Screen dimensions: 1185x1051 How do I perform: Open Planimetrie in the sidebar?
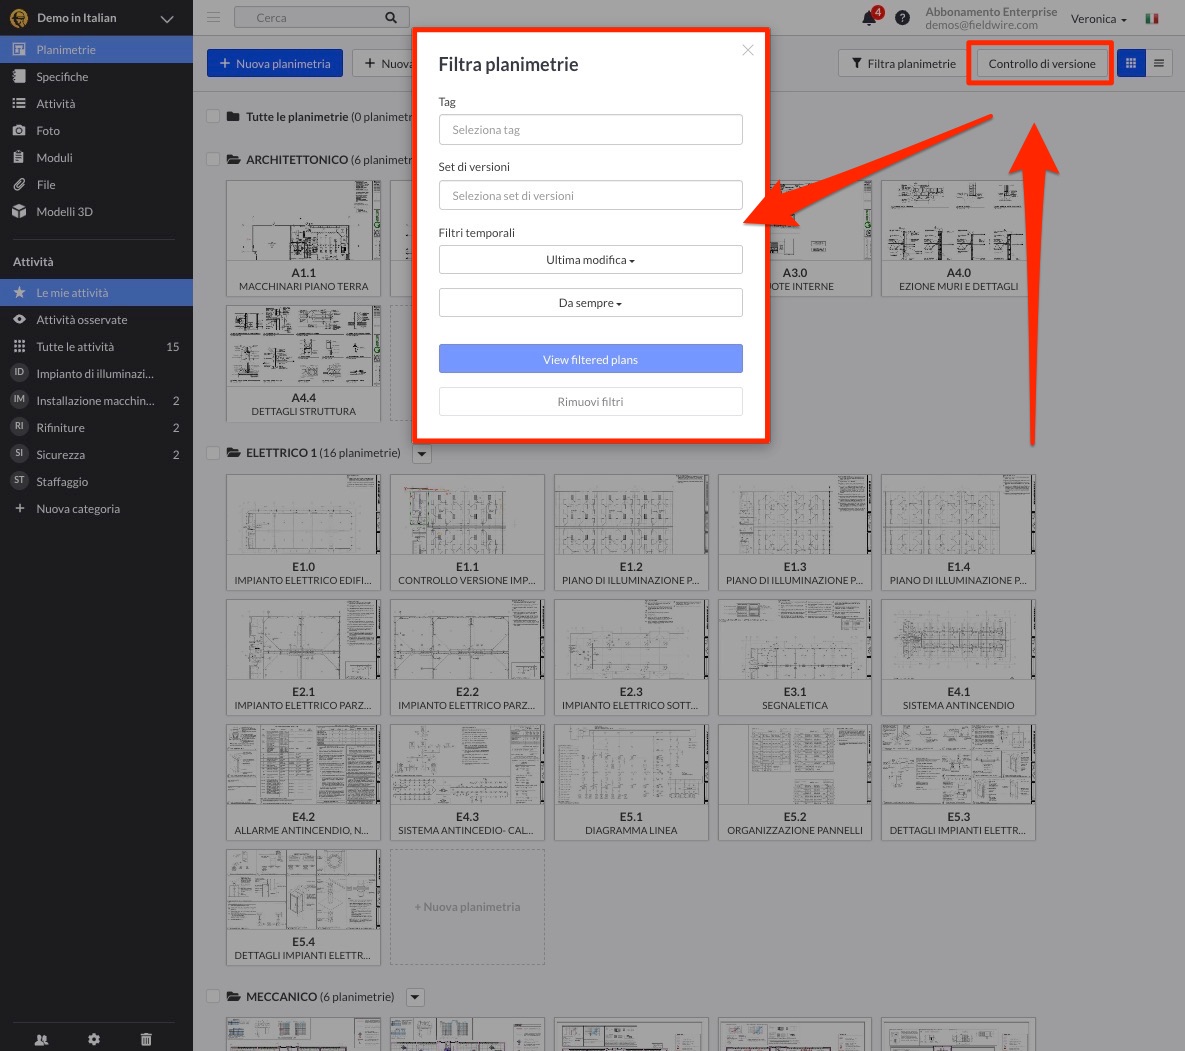point(96,50)
